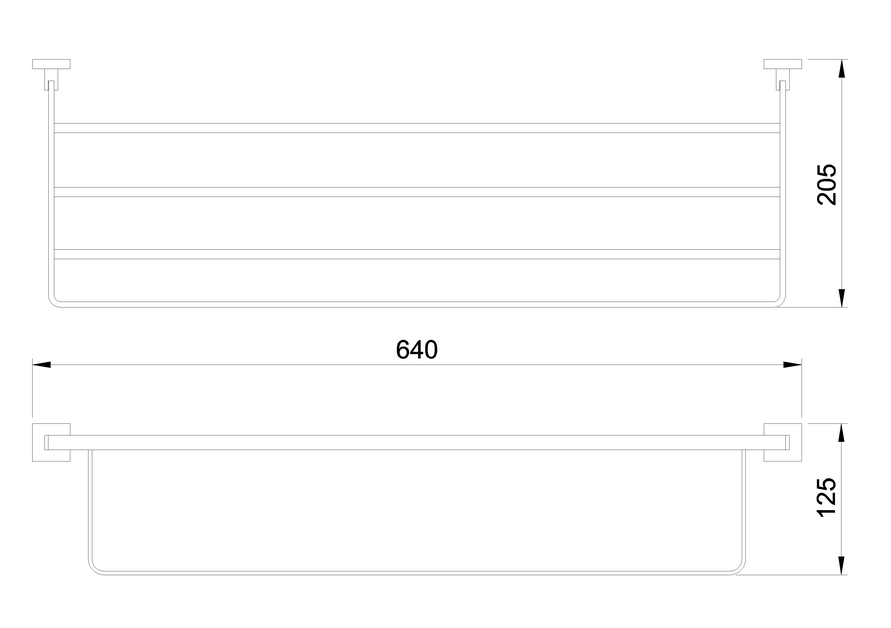891x628 pixels.
Task: Click the top-left square mounting bracket in front view
Action: (51, 64)
